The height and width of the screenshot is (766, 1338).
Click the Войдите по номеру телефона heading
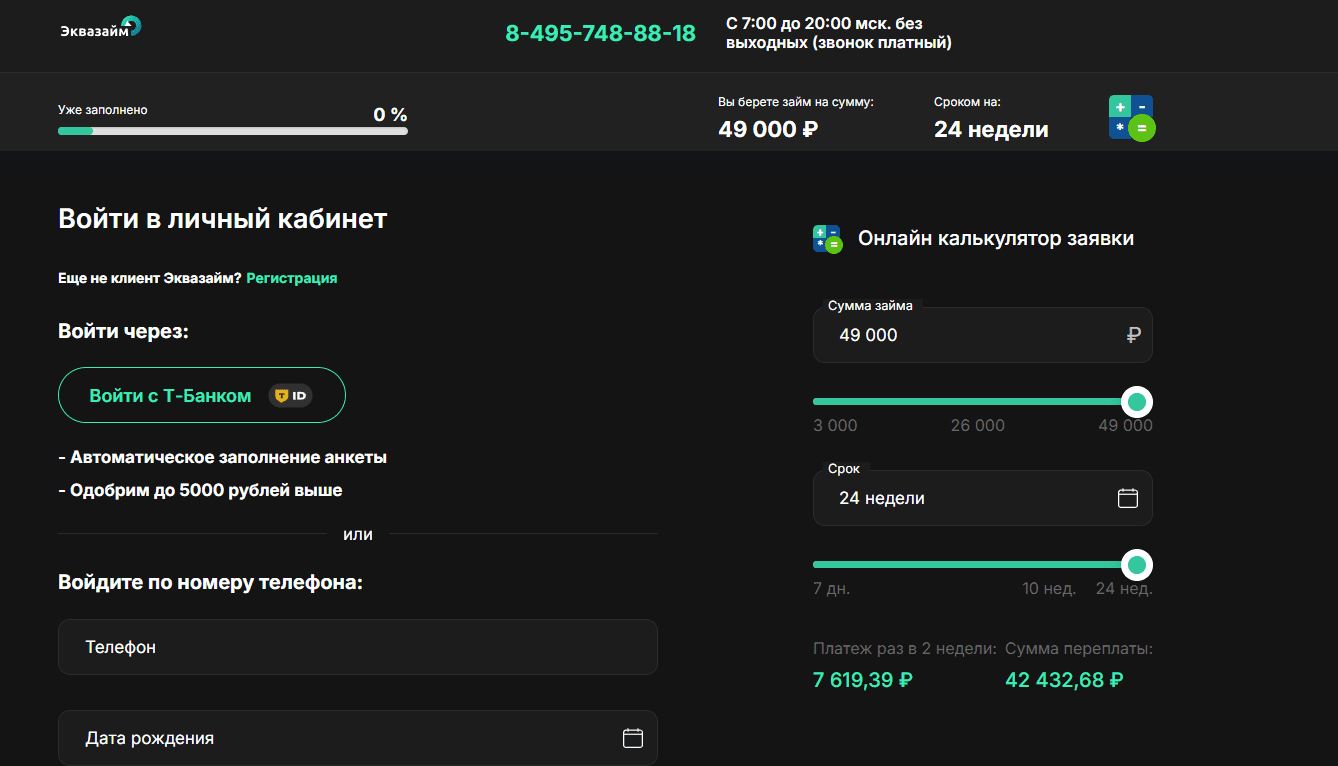click(x=210, y=582)
